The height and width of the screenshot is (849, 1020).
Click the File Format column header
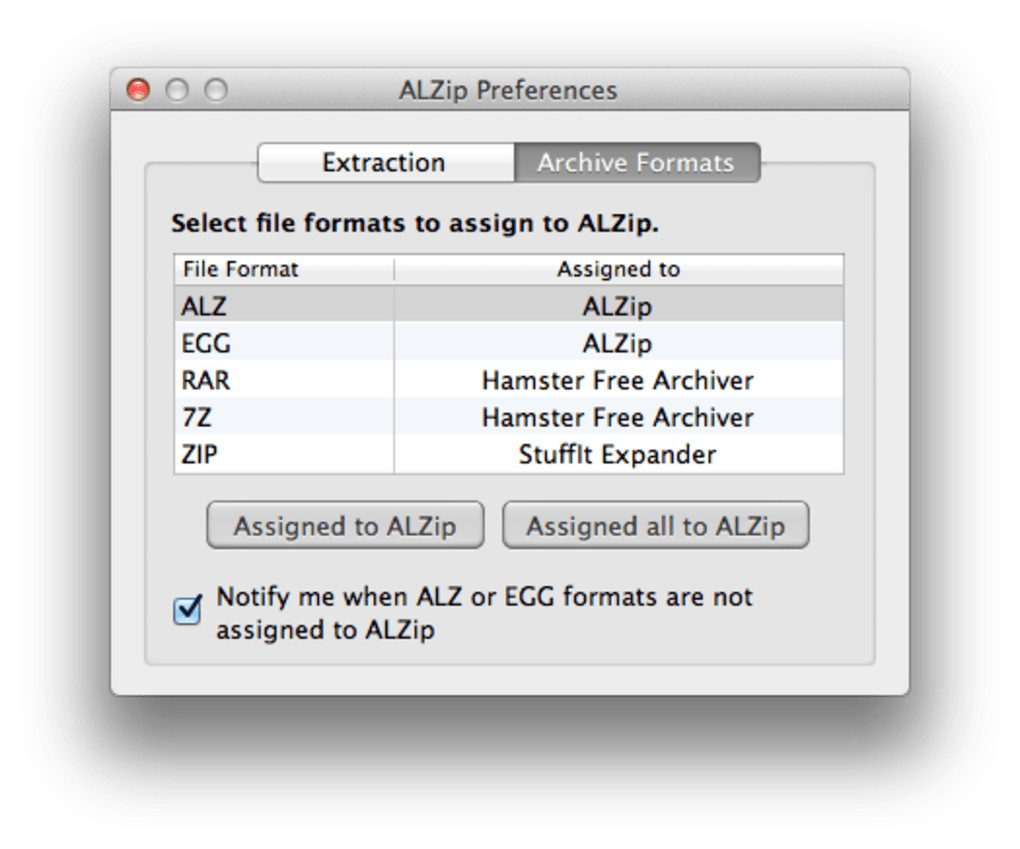[241, 270]
